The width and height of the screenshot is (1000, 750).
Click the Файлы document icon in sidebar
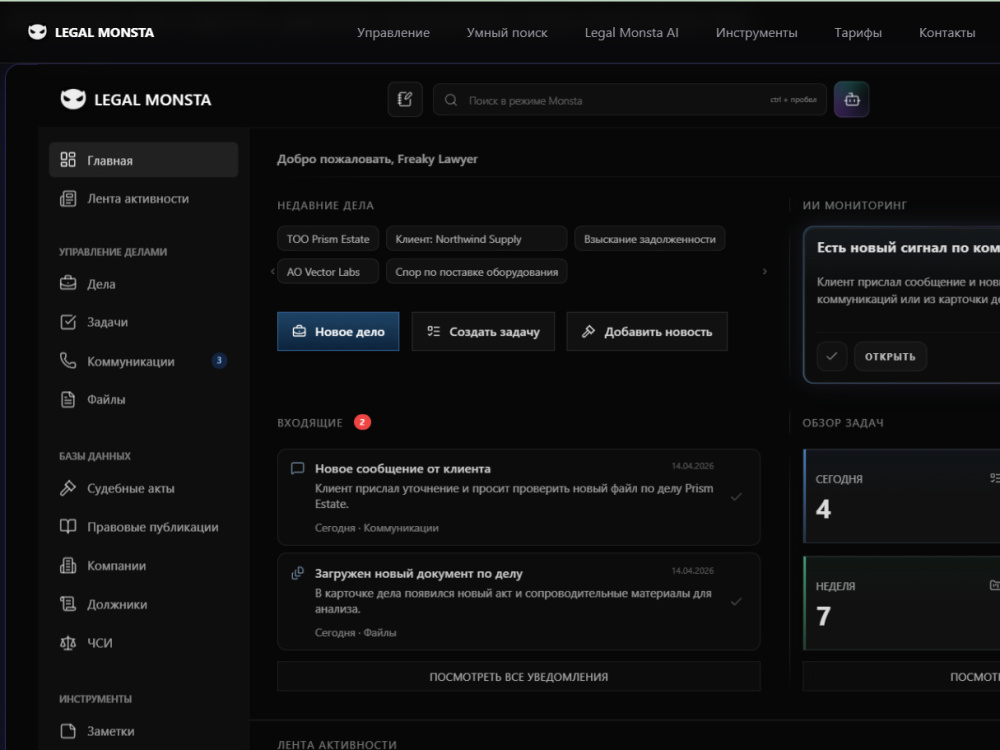pyautogui.click(x=68, y=399)
